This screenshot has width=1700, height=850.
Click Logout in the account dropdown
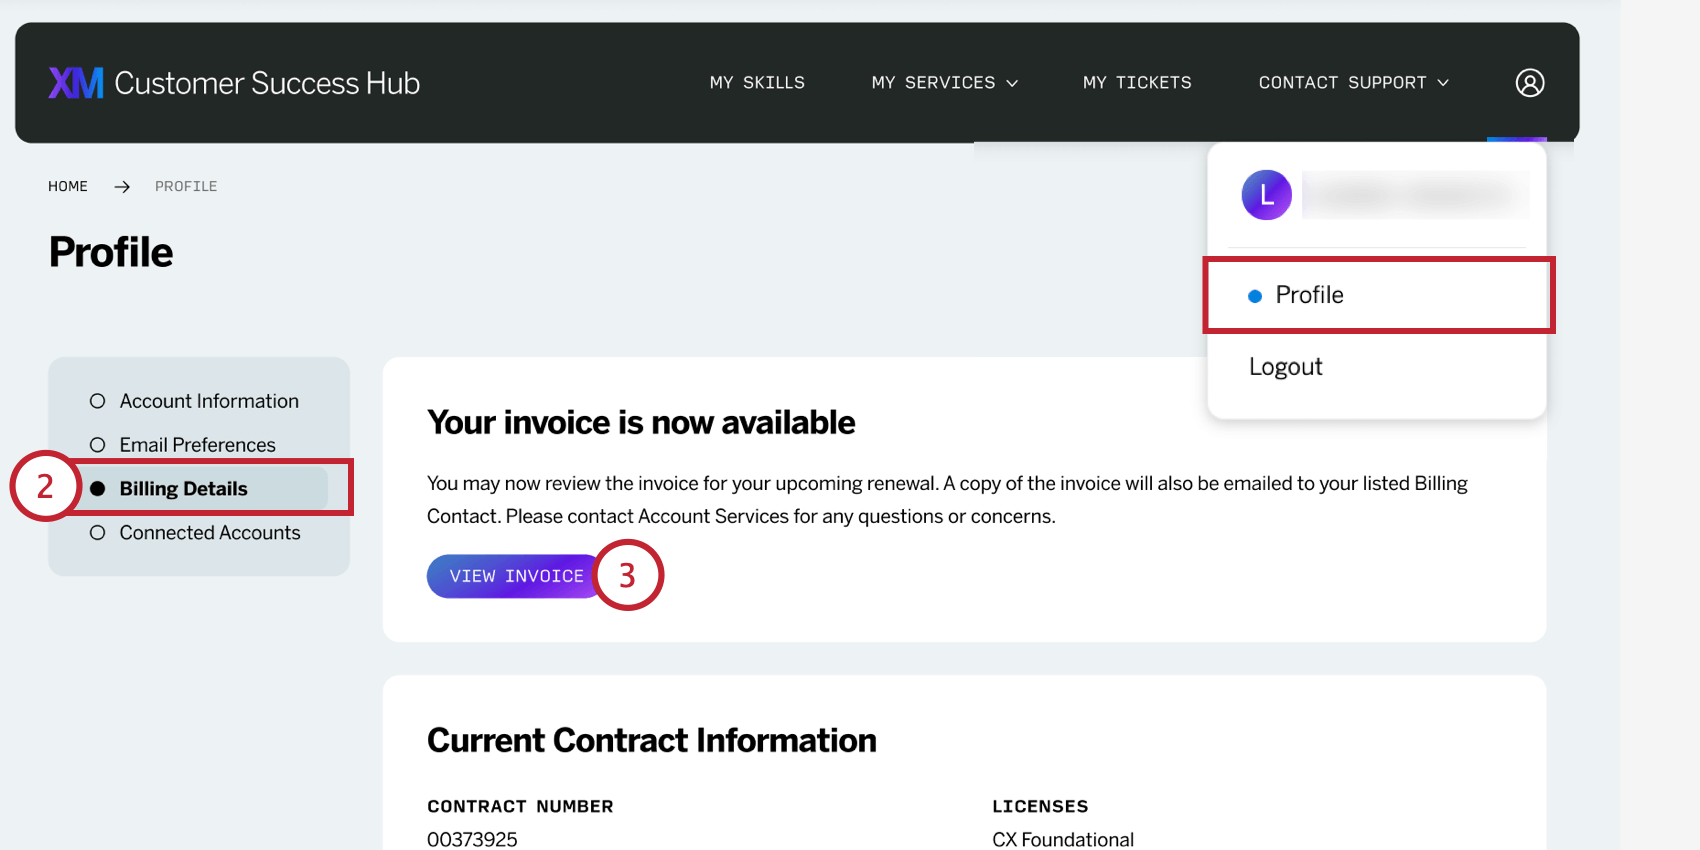[1286, 366]
